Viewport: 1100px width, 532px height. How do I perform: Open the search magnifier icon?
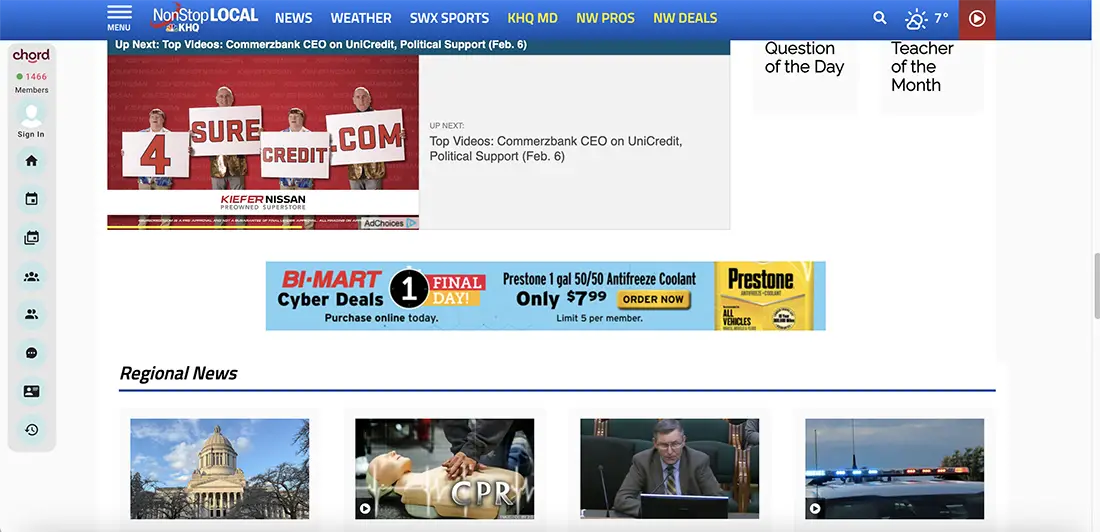(x=880, y=18)
